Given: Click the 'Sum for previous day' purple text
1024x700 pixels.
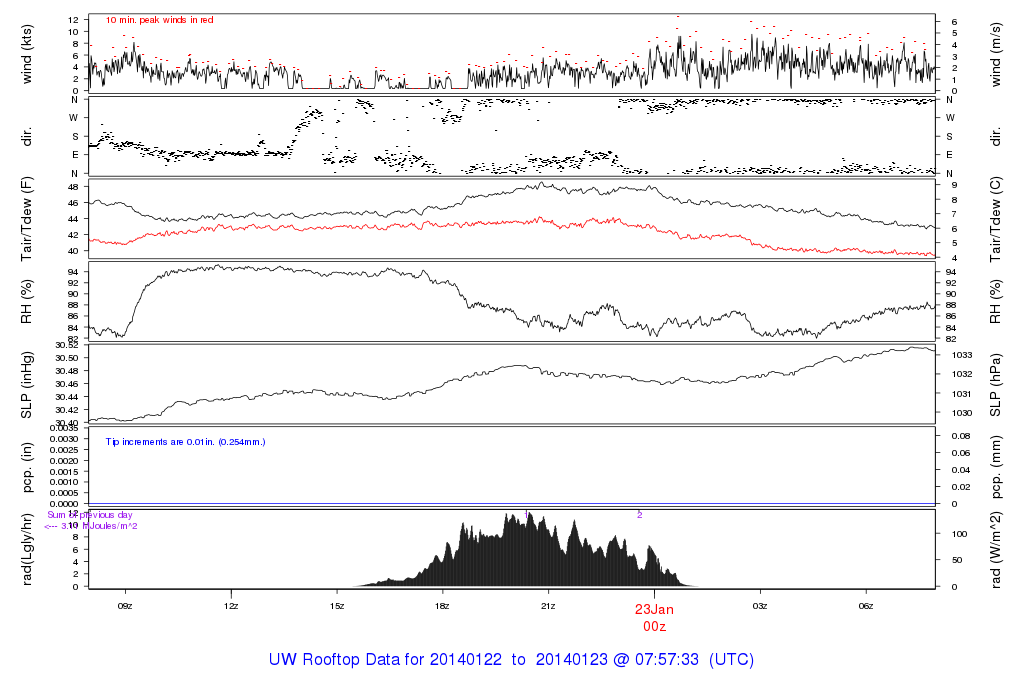Looking at the screenshot, I should click(x=90, y=515).
